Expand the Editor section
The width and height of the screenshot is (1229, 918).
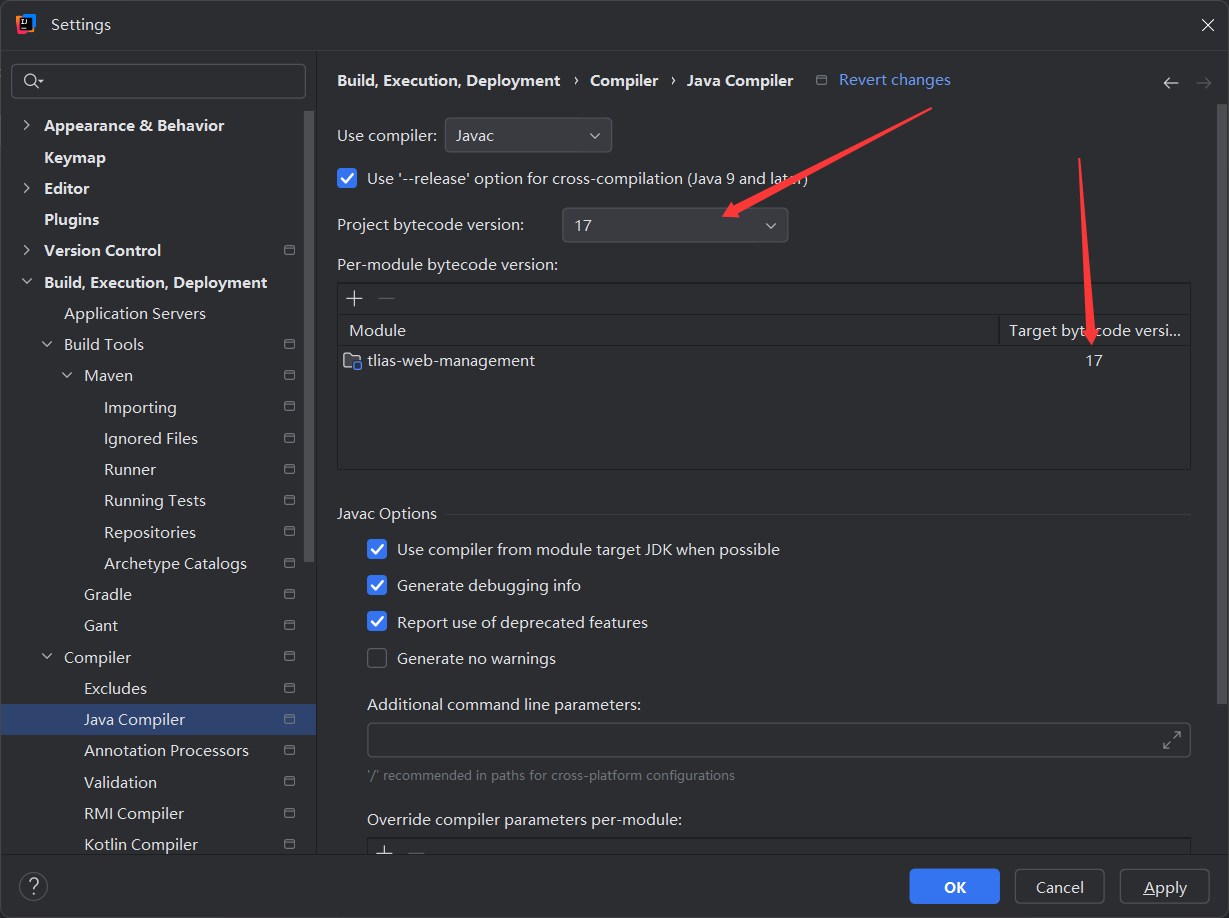coord(26,188)
